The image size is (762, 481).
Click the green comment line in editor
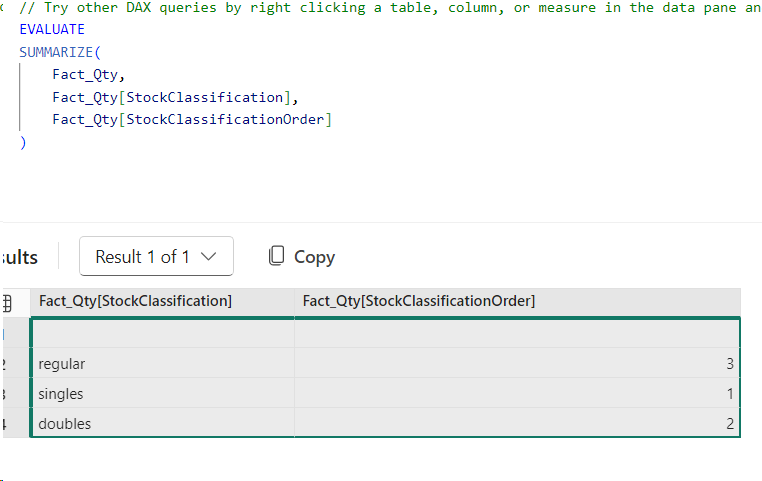(390, 8)
